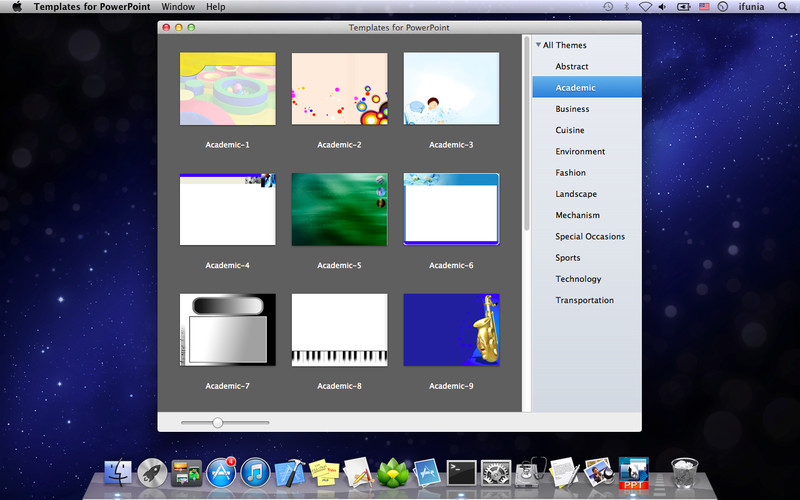This screenshot has height=500, width=800.
Task: Open System Preferences gear in dock
Action: coord(496,472)
